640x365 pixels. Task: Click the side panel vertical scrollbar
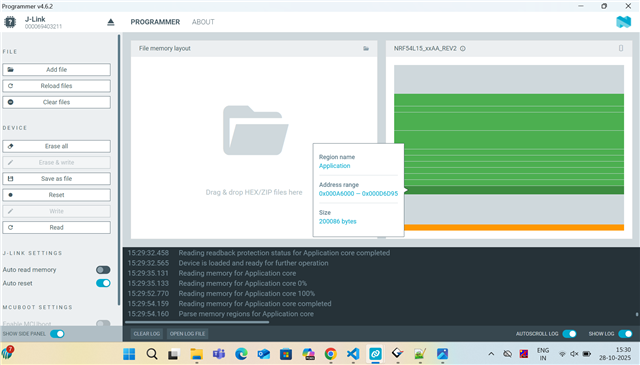pyautogui.click(x=119, y=169)
